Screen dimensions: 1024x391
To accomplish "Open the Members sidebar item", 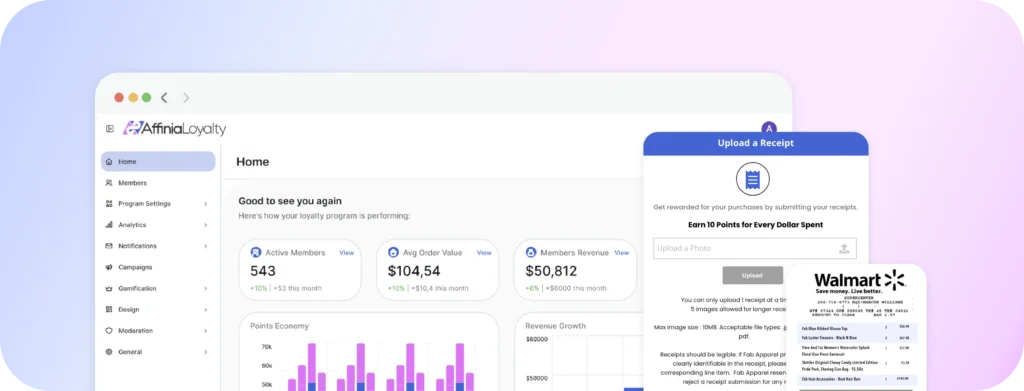I will point(158,183).
